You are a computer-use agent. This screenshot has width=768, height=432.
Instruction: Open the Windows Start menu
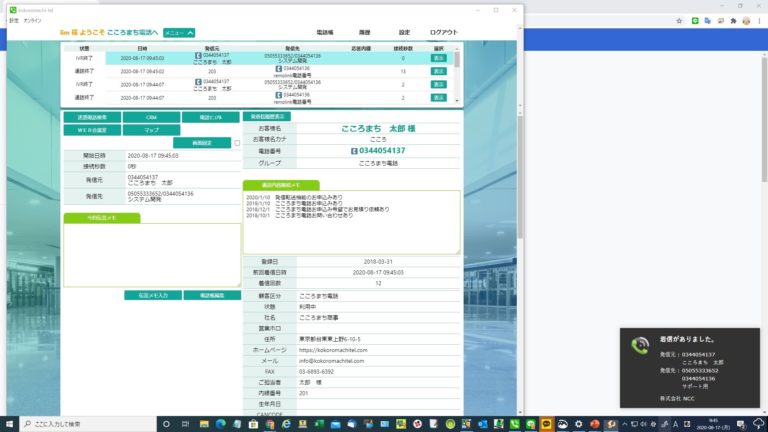tap(9, 424)
